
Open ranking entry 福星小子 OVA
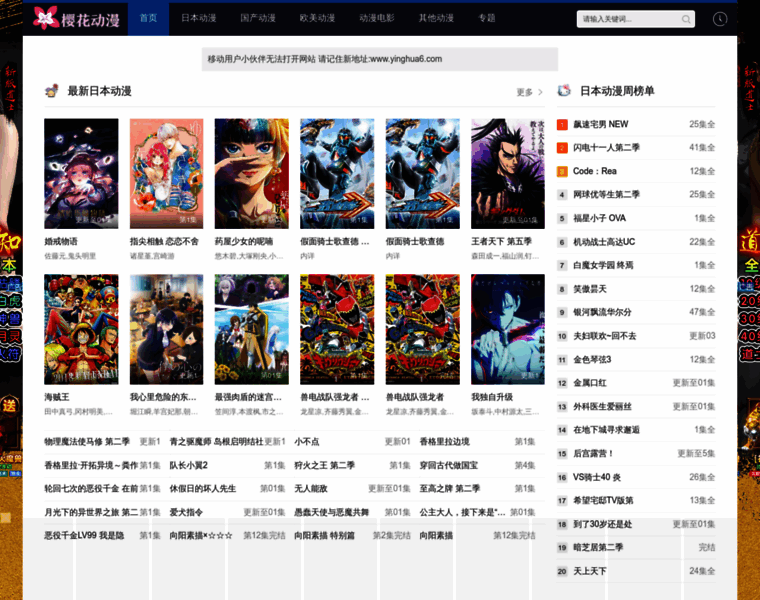click(x=600, y=219)
